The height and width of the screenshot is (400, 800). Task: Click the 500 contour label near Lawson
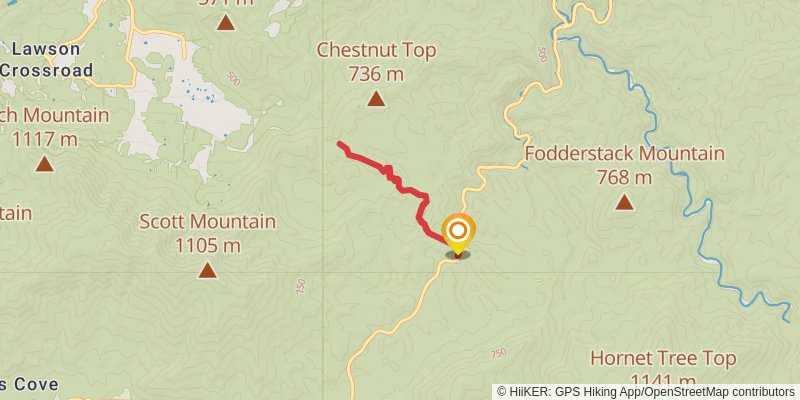click(233, 79)
